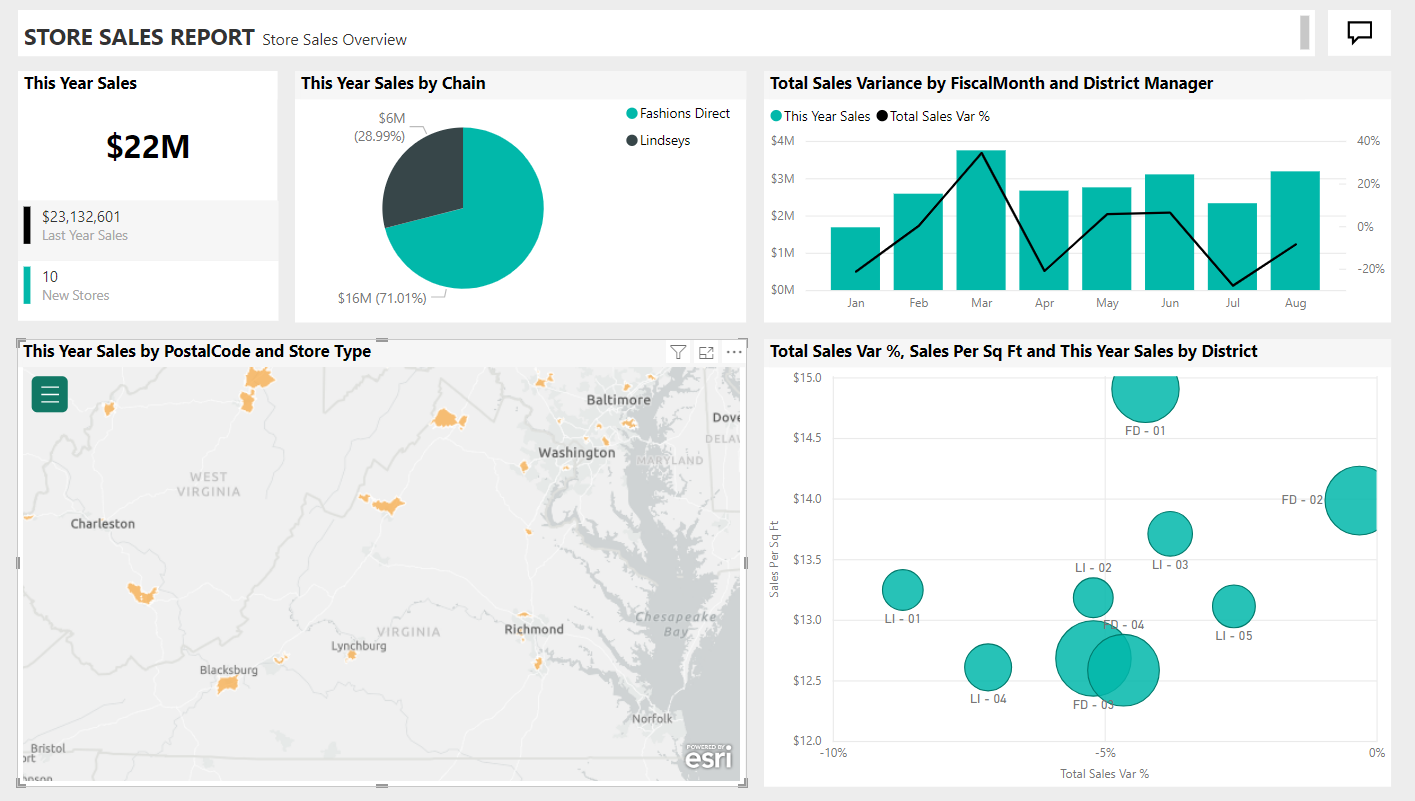Click the Washington label on the map
1415x801 pixels.
click(x=577, y=453)
